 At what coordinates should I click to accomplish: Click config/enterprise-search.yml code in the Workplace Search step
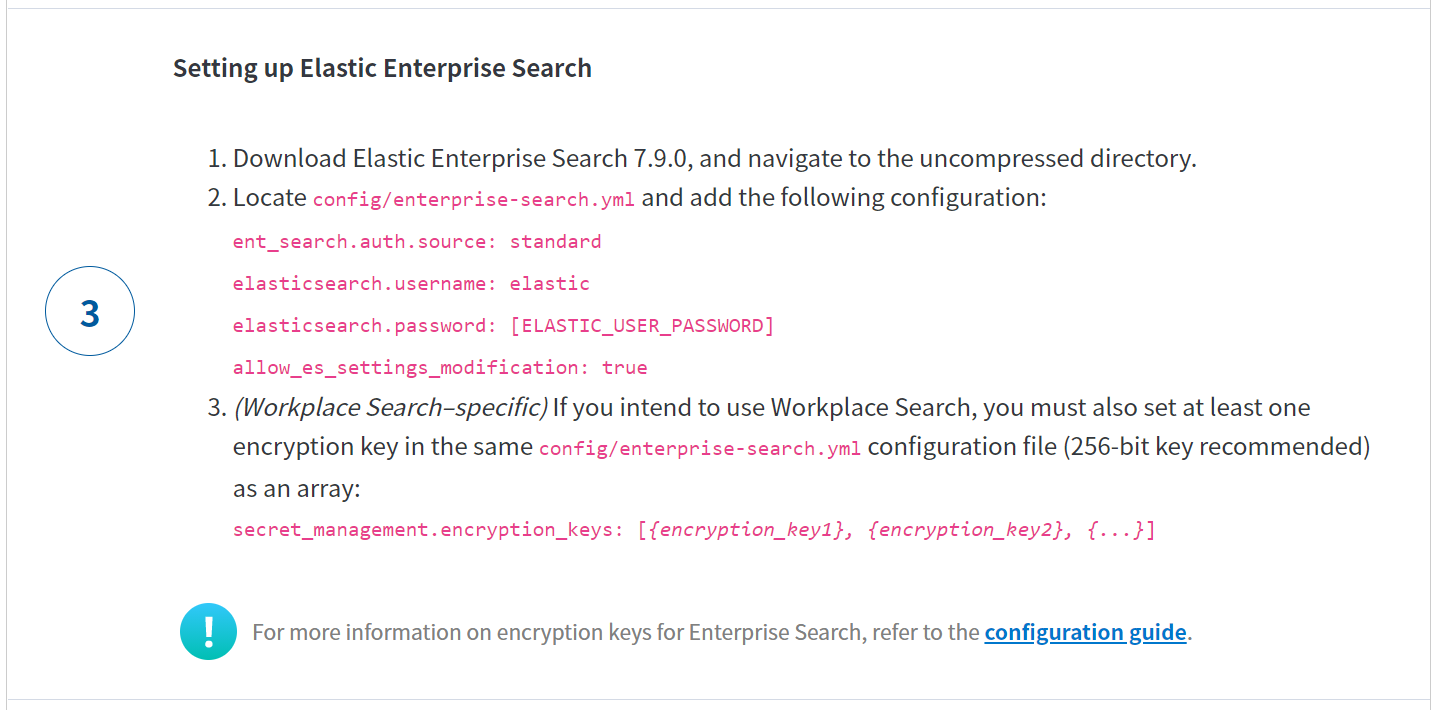[700, 449]
